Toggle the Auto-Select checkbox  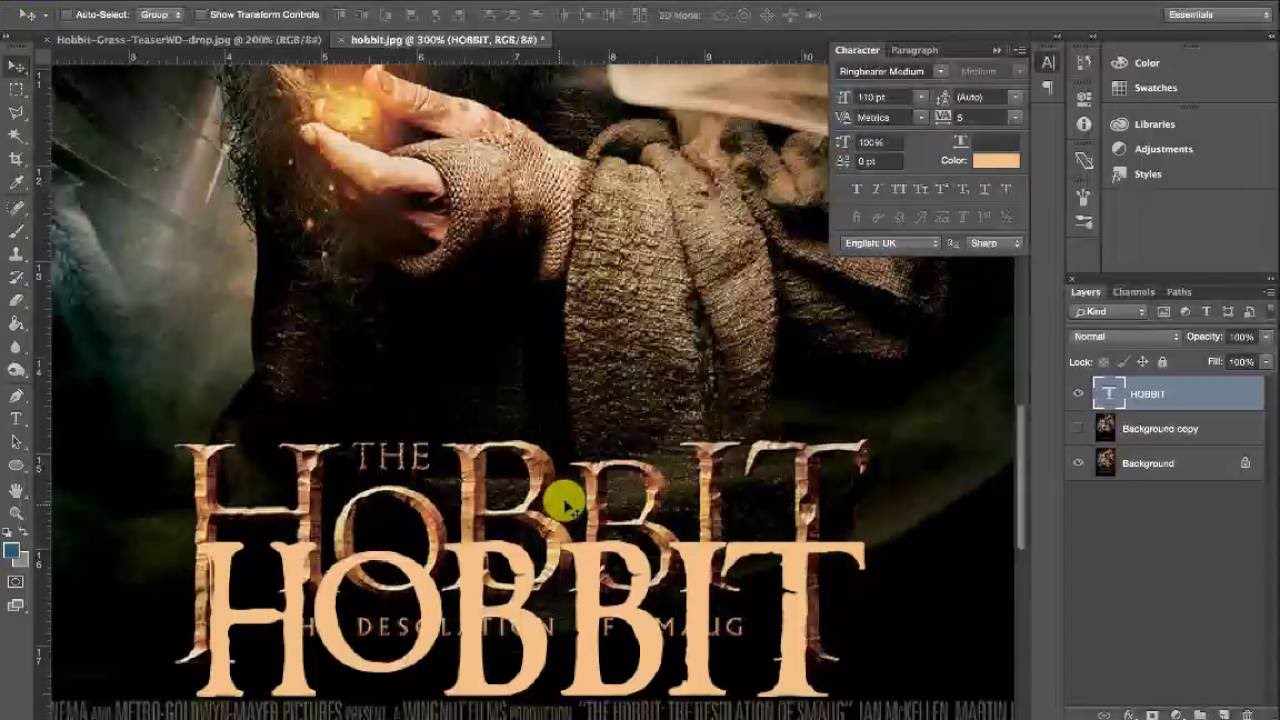pyautogui.click(x=66, y=15)
